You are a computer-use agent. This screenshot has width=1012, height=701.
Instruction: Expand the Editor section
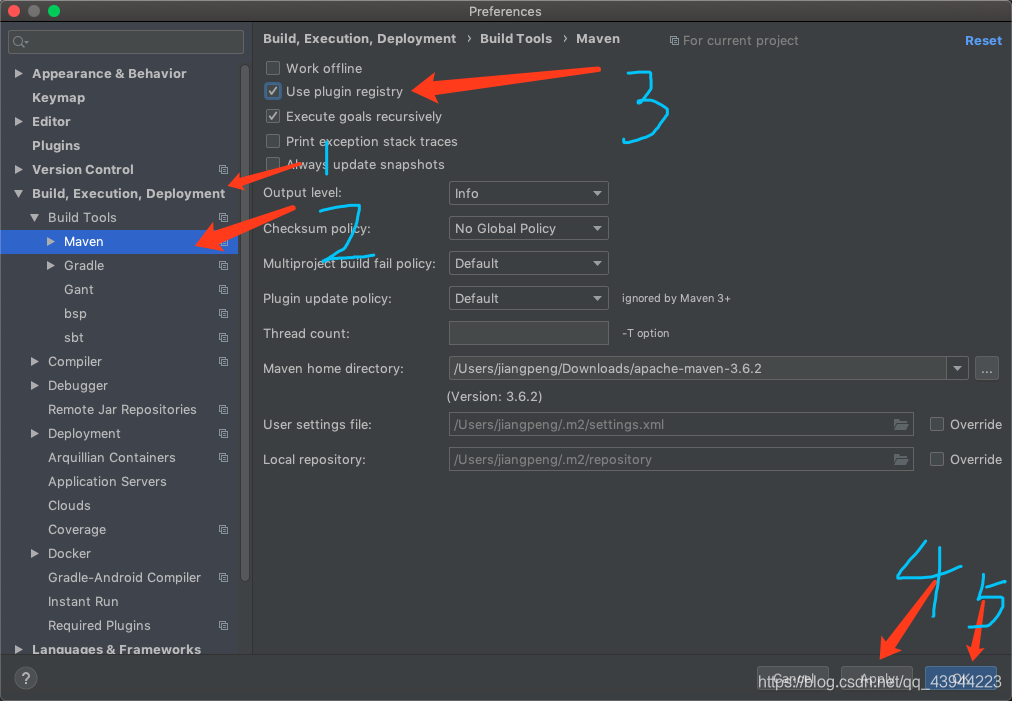(x=19, y=121)
